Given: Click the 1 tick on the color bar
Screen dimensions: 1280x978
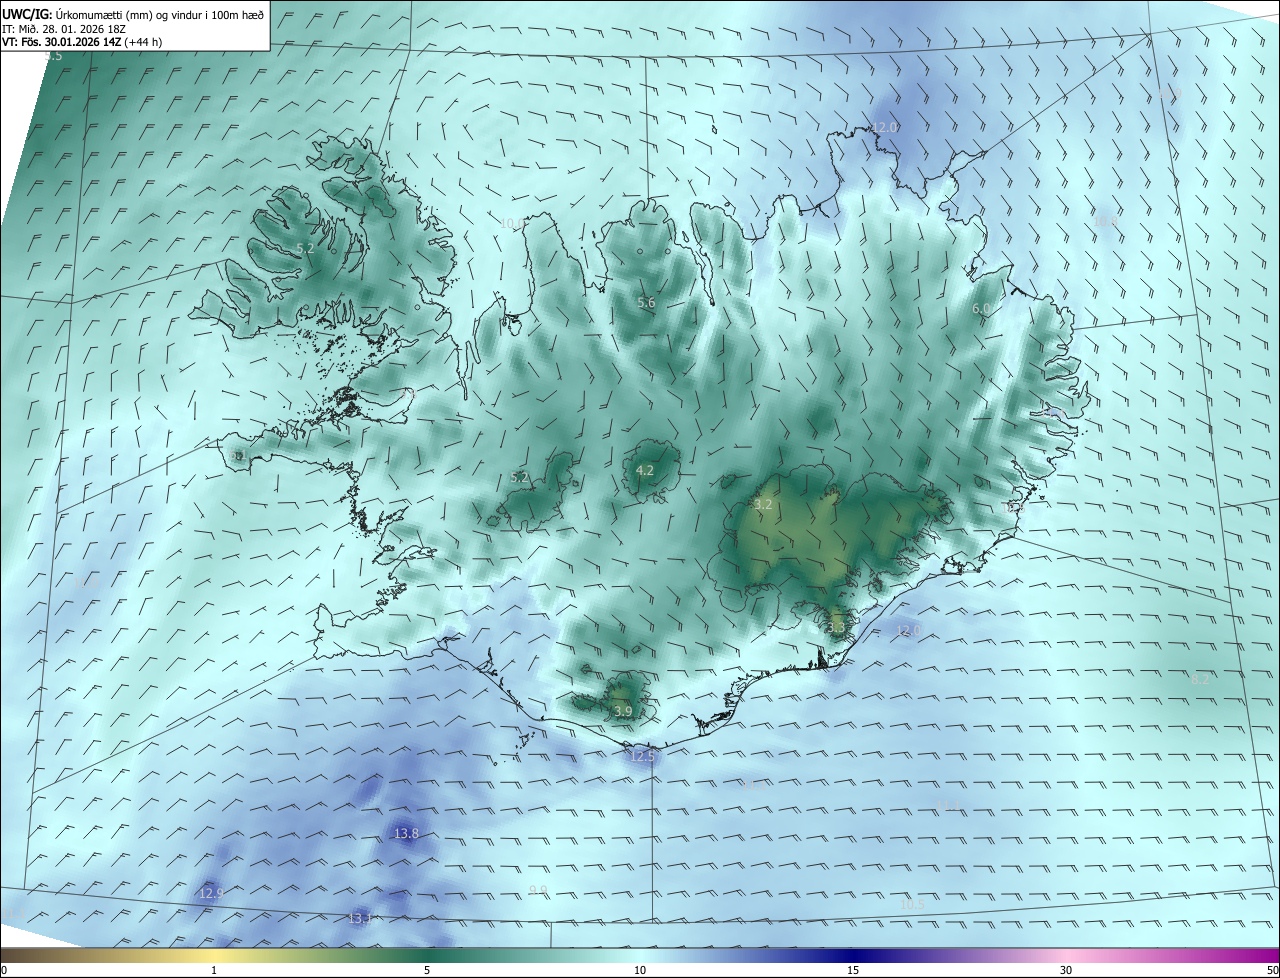Looking at the screenshot, I should (x=214, y=970).
